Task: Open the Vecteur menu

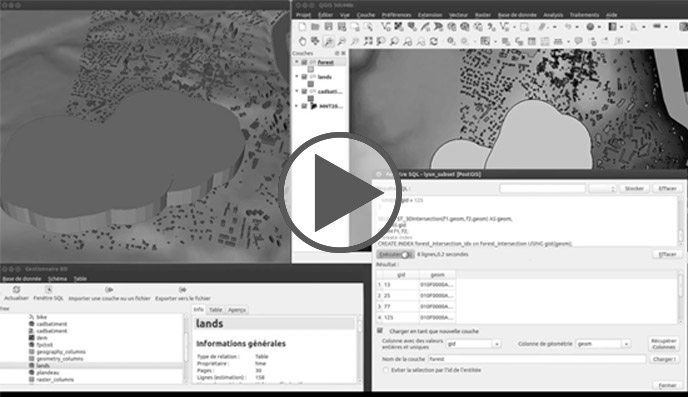Action: click(458, 15)
